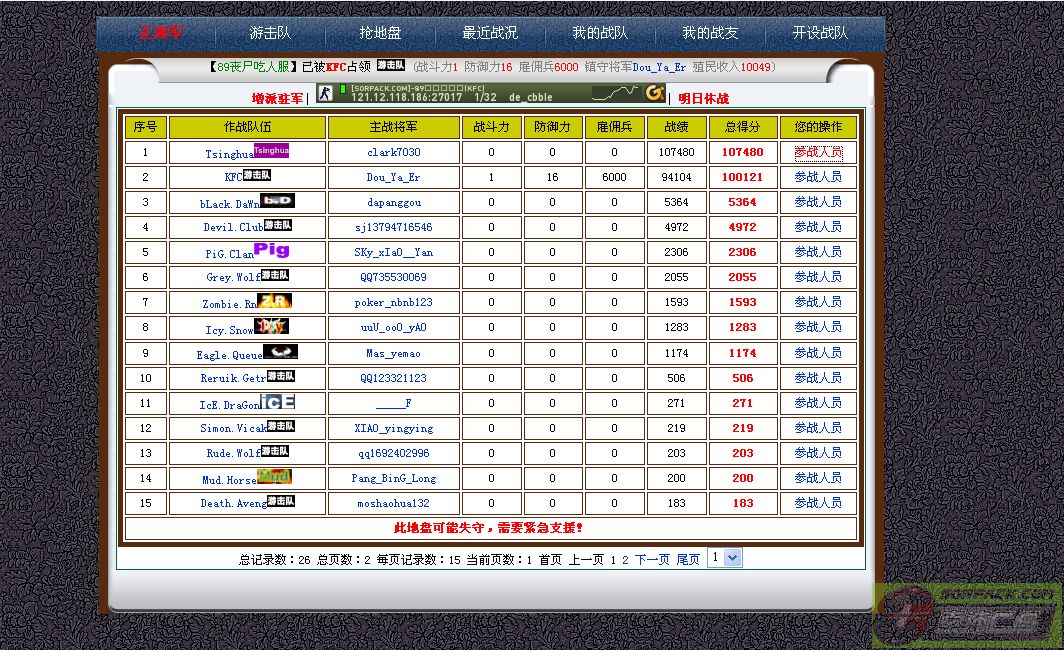This screenshot has height=650, width=1064.
Task: Click the purple Pig clan logo
Action: coord(272,250)
